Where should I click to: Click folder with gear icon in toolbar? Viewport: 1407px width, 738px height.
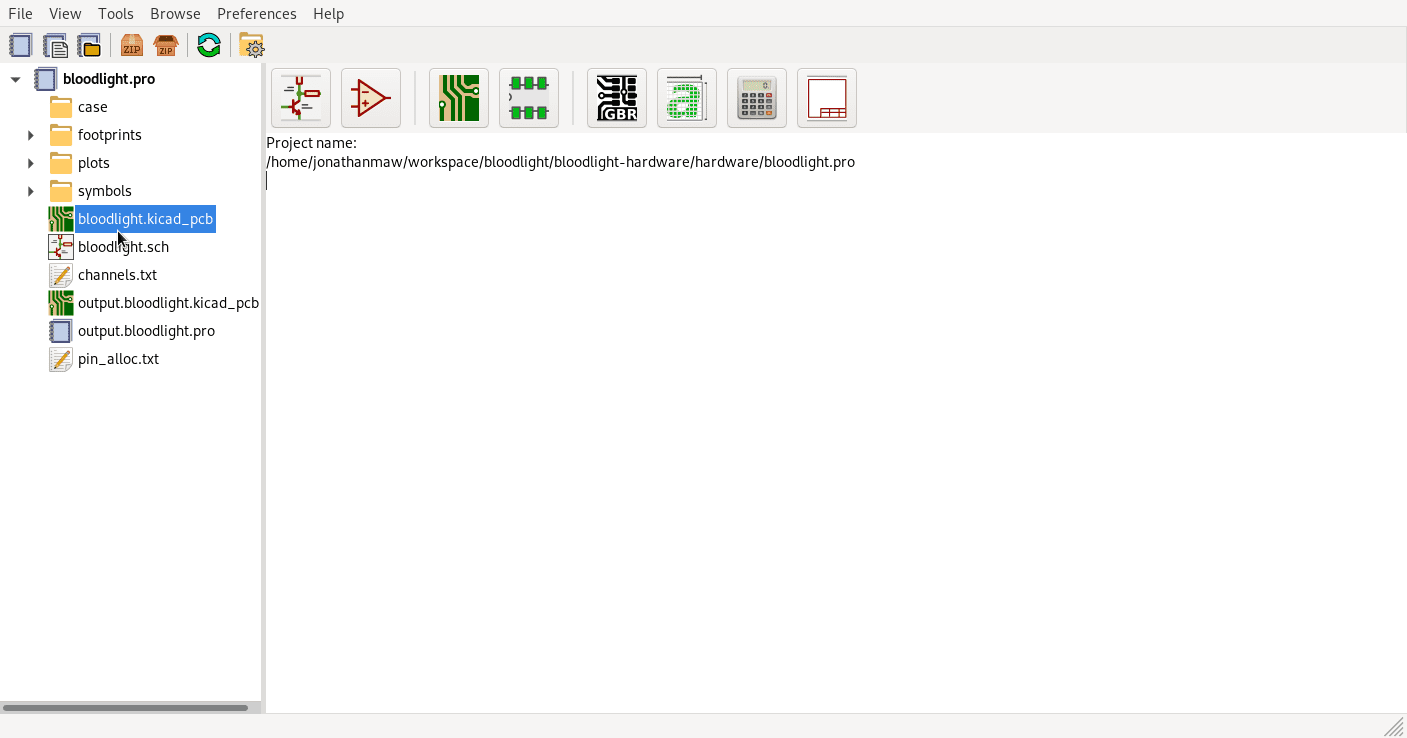[252, 45]
